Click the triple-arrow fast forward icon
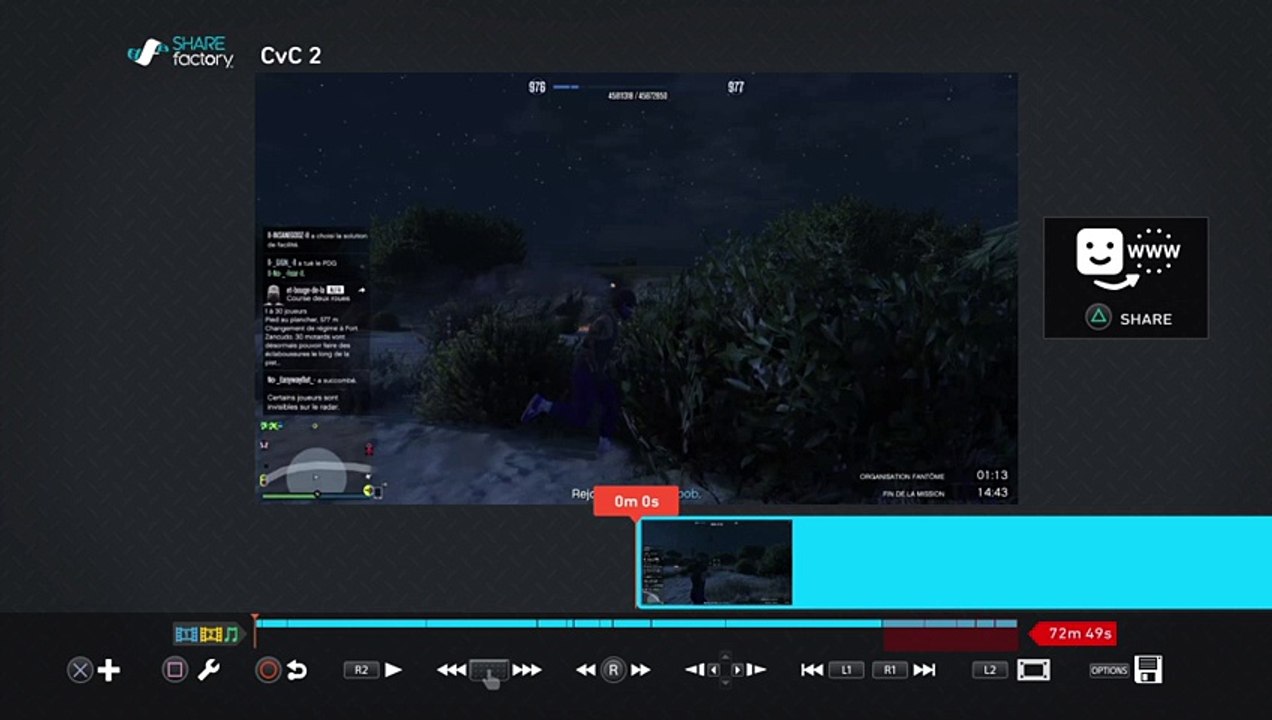 coord(527,670)
